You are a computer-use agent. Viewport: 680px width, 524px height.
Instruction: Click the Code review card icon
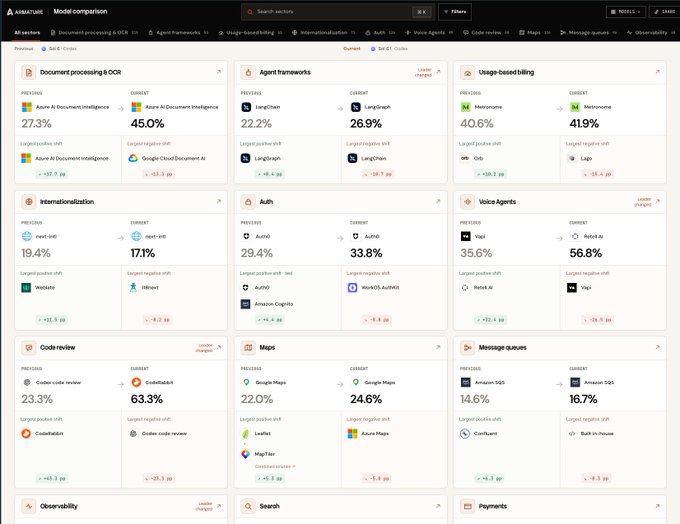(29, 347)
